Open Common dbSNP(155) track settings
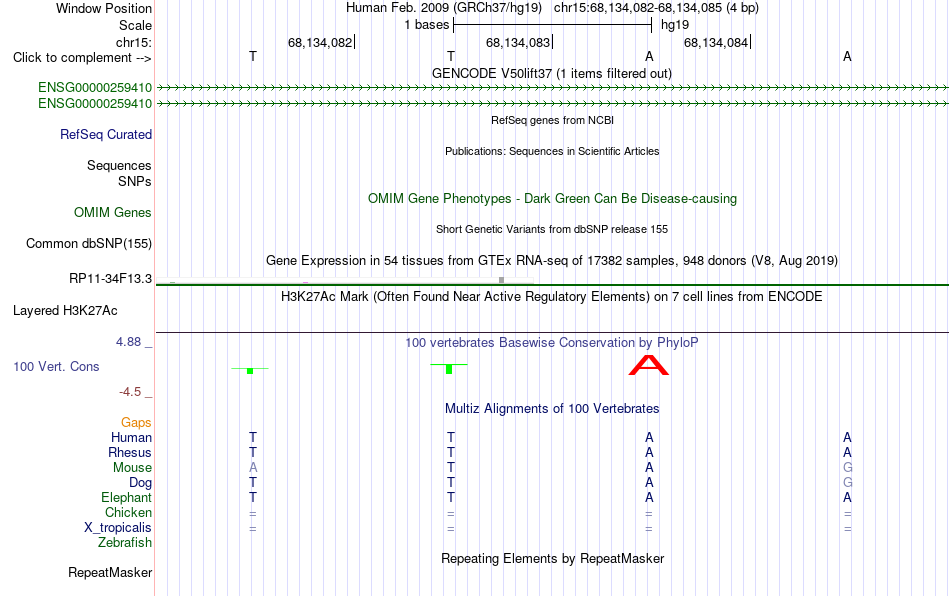 pyautogui.click(x=89, y=243)
